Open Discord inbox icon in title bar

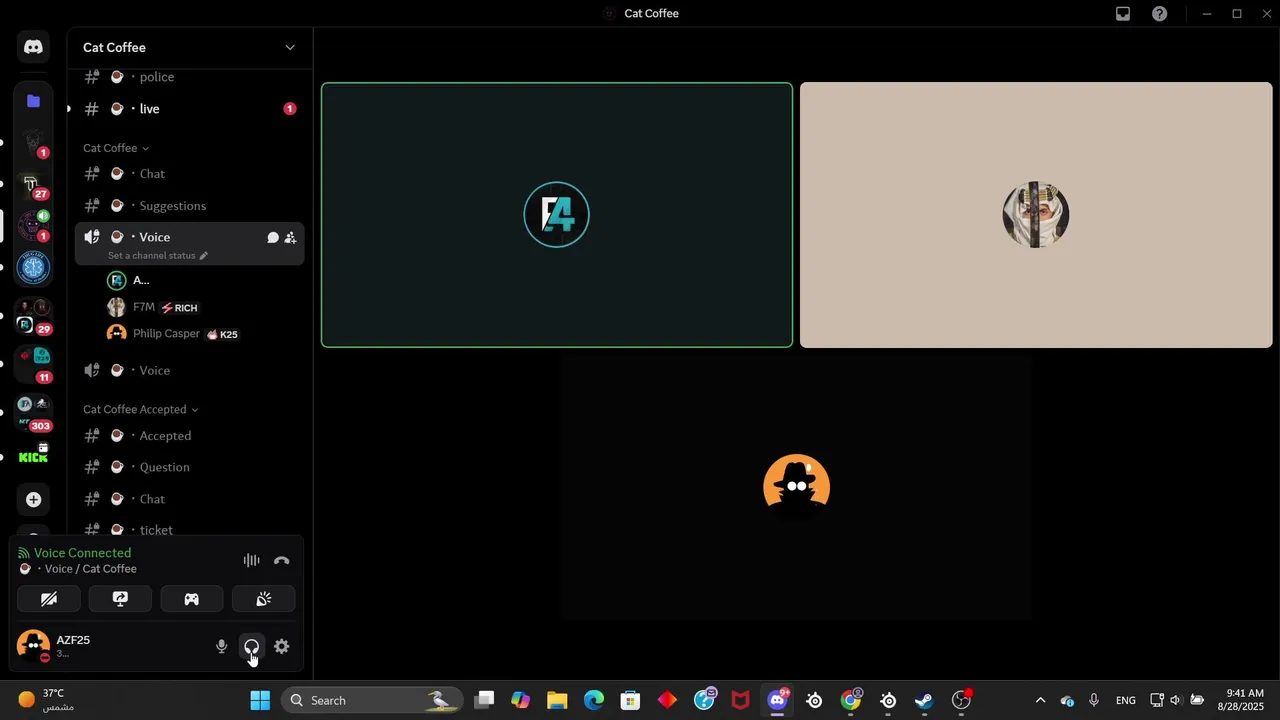point(1123,14)
